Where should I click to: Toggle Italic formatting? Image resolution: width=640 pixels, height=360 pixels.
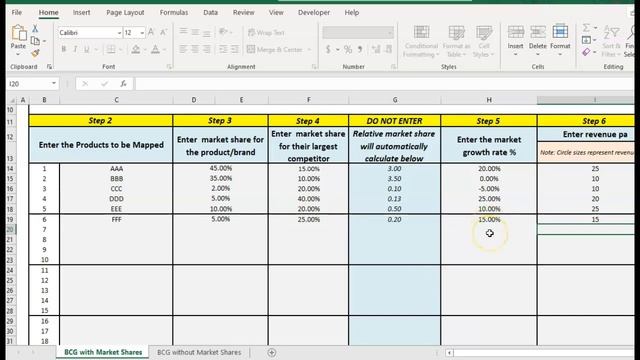75,50
